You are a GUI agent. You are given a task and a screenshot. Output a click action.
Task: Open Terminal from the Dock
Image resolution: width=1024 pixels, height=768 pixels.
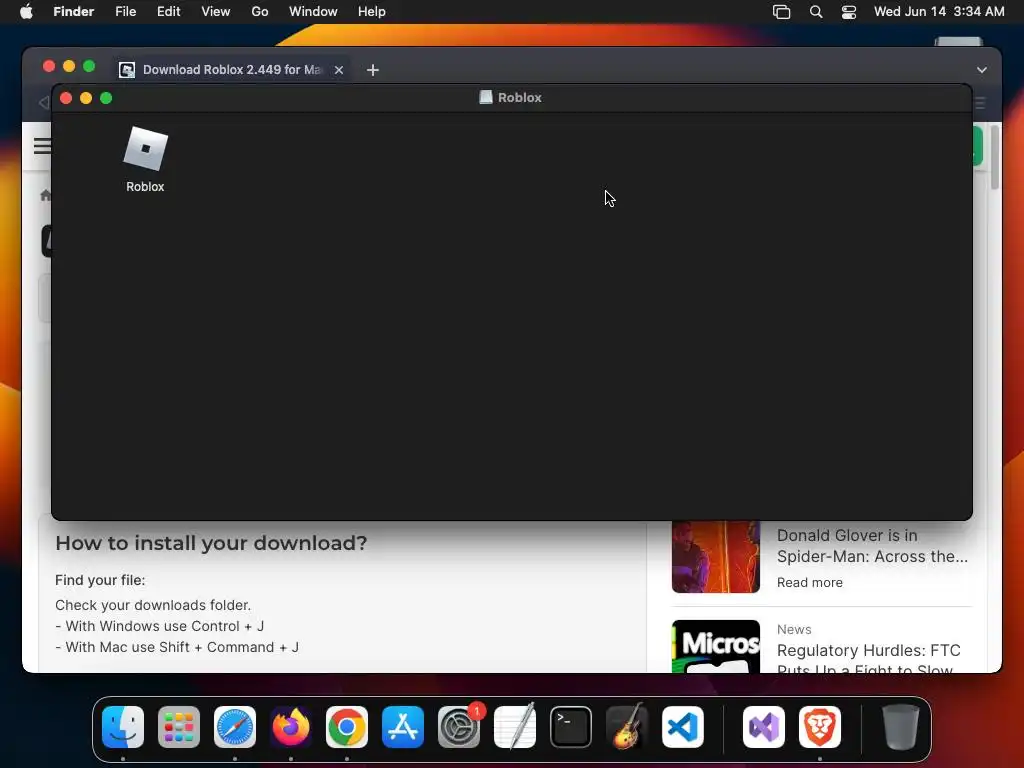click(x=571, y=727)
